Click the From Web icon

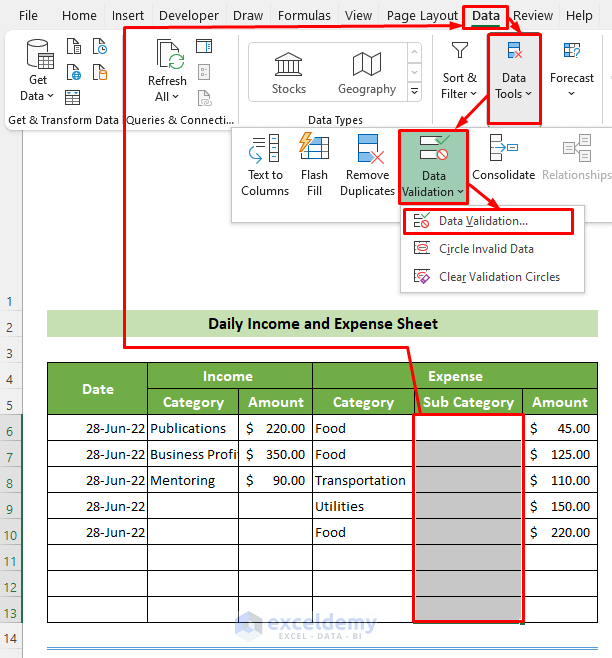click(74, 72)
